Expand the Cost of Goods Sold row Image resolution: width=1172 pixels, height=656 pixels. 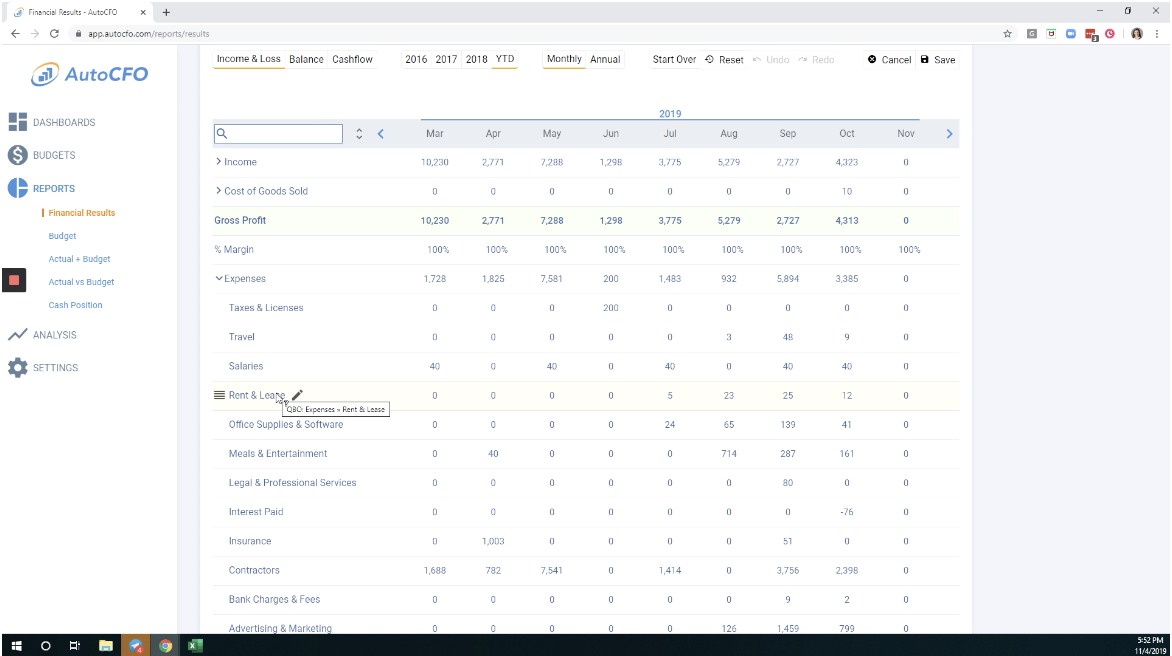(x=219, y=191)
